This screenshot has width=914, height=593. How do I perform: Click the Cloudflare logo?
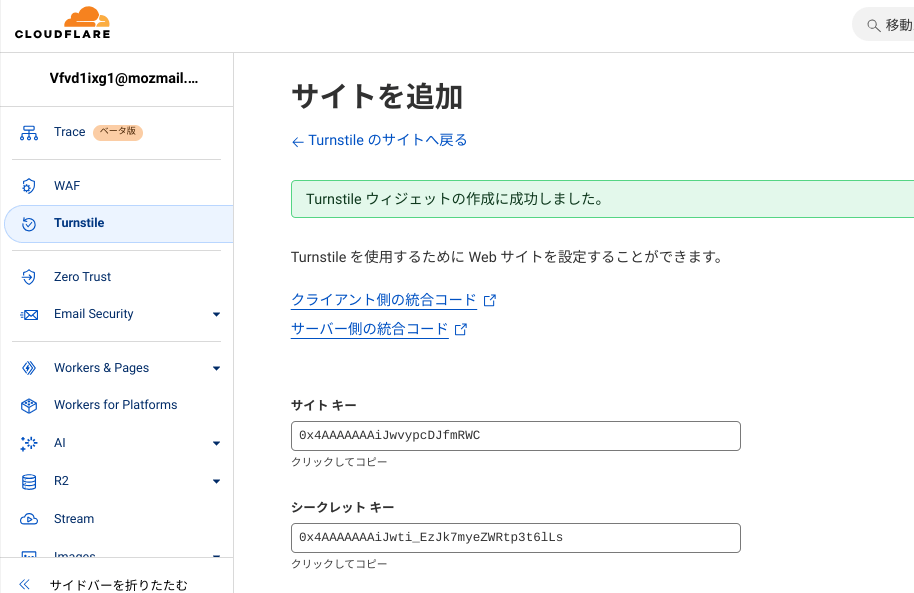pos(62,23)
